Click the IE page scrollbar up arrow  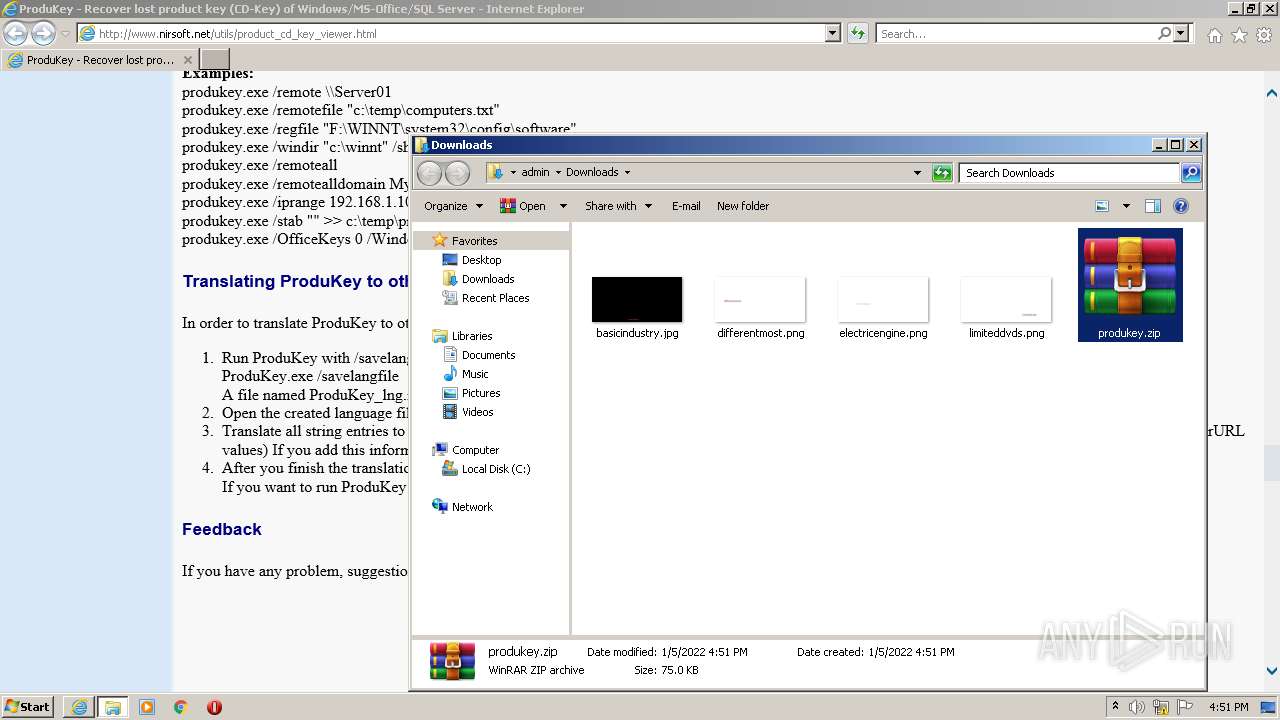1272,93
